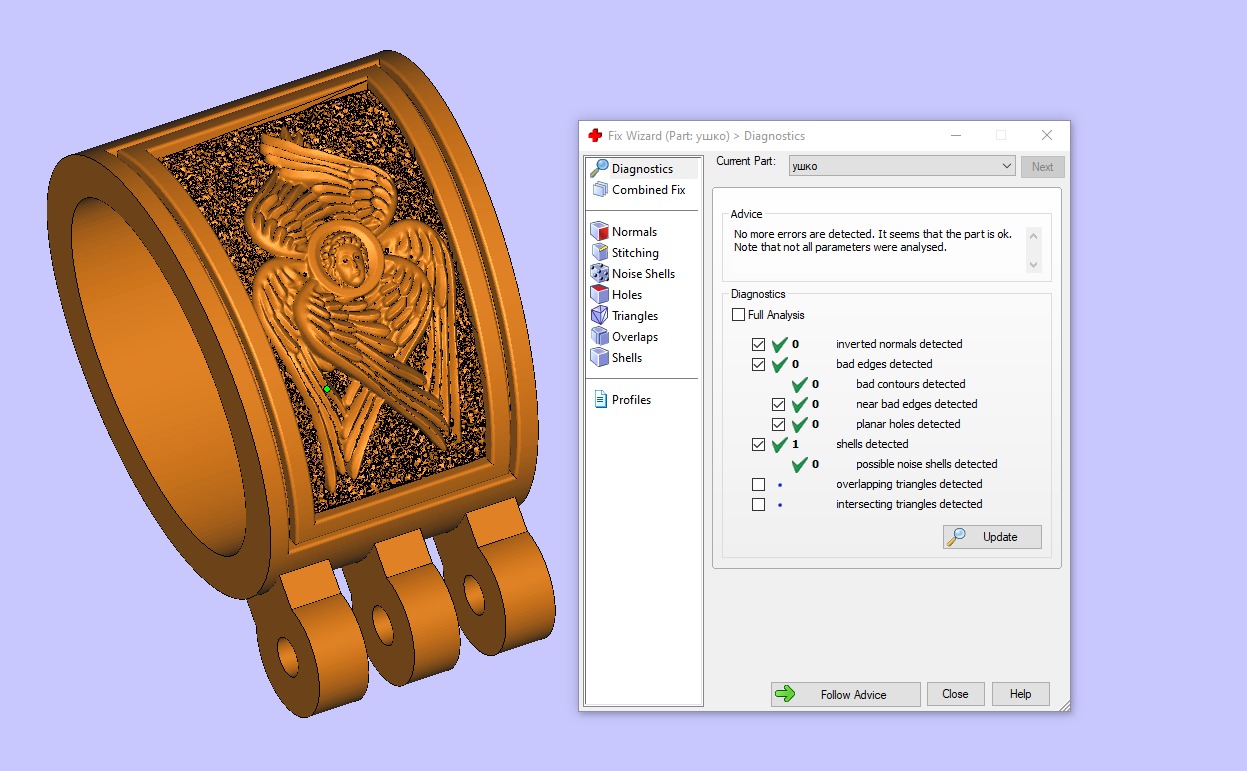Open Help from the wizard
1247x771 pixels.
[x=1020, y=694]
